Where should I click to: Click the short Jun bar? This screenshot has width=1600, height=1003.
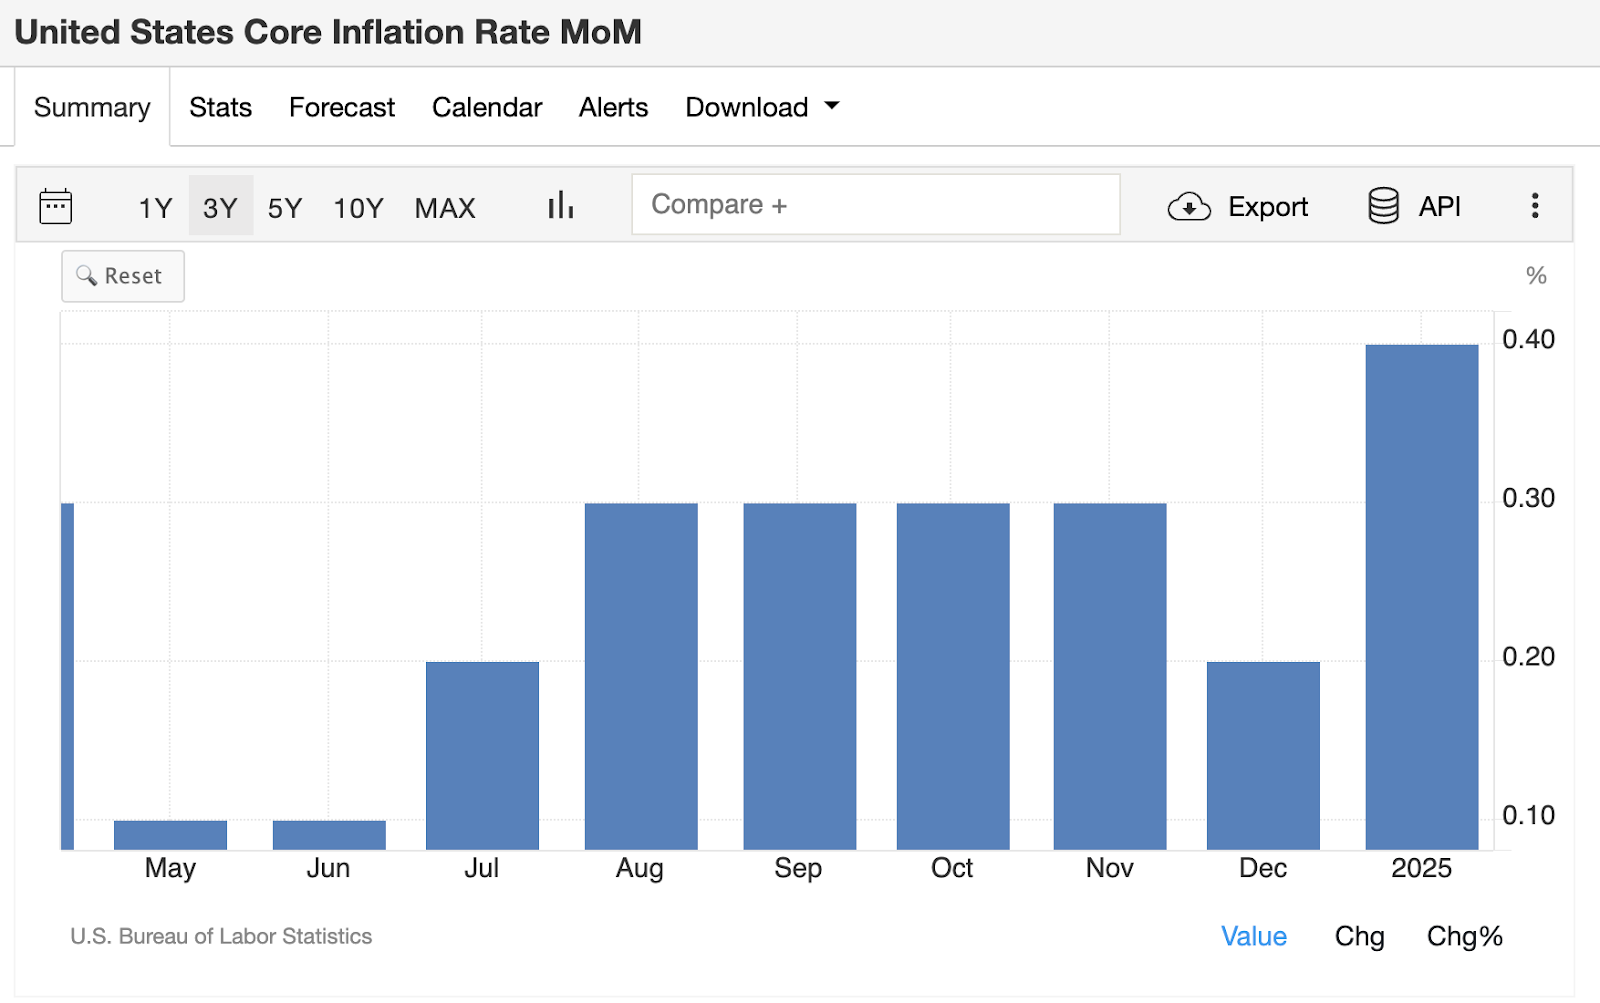click(329, 835)
